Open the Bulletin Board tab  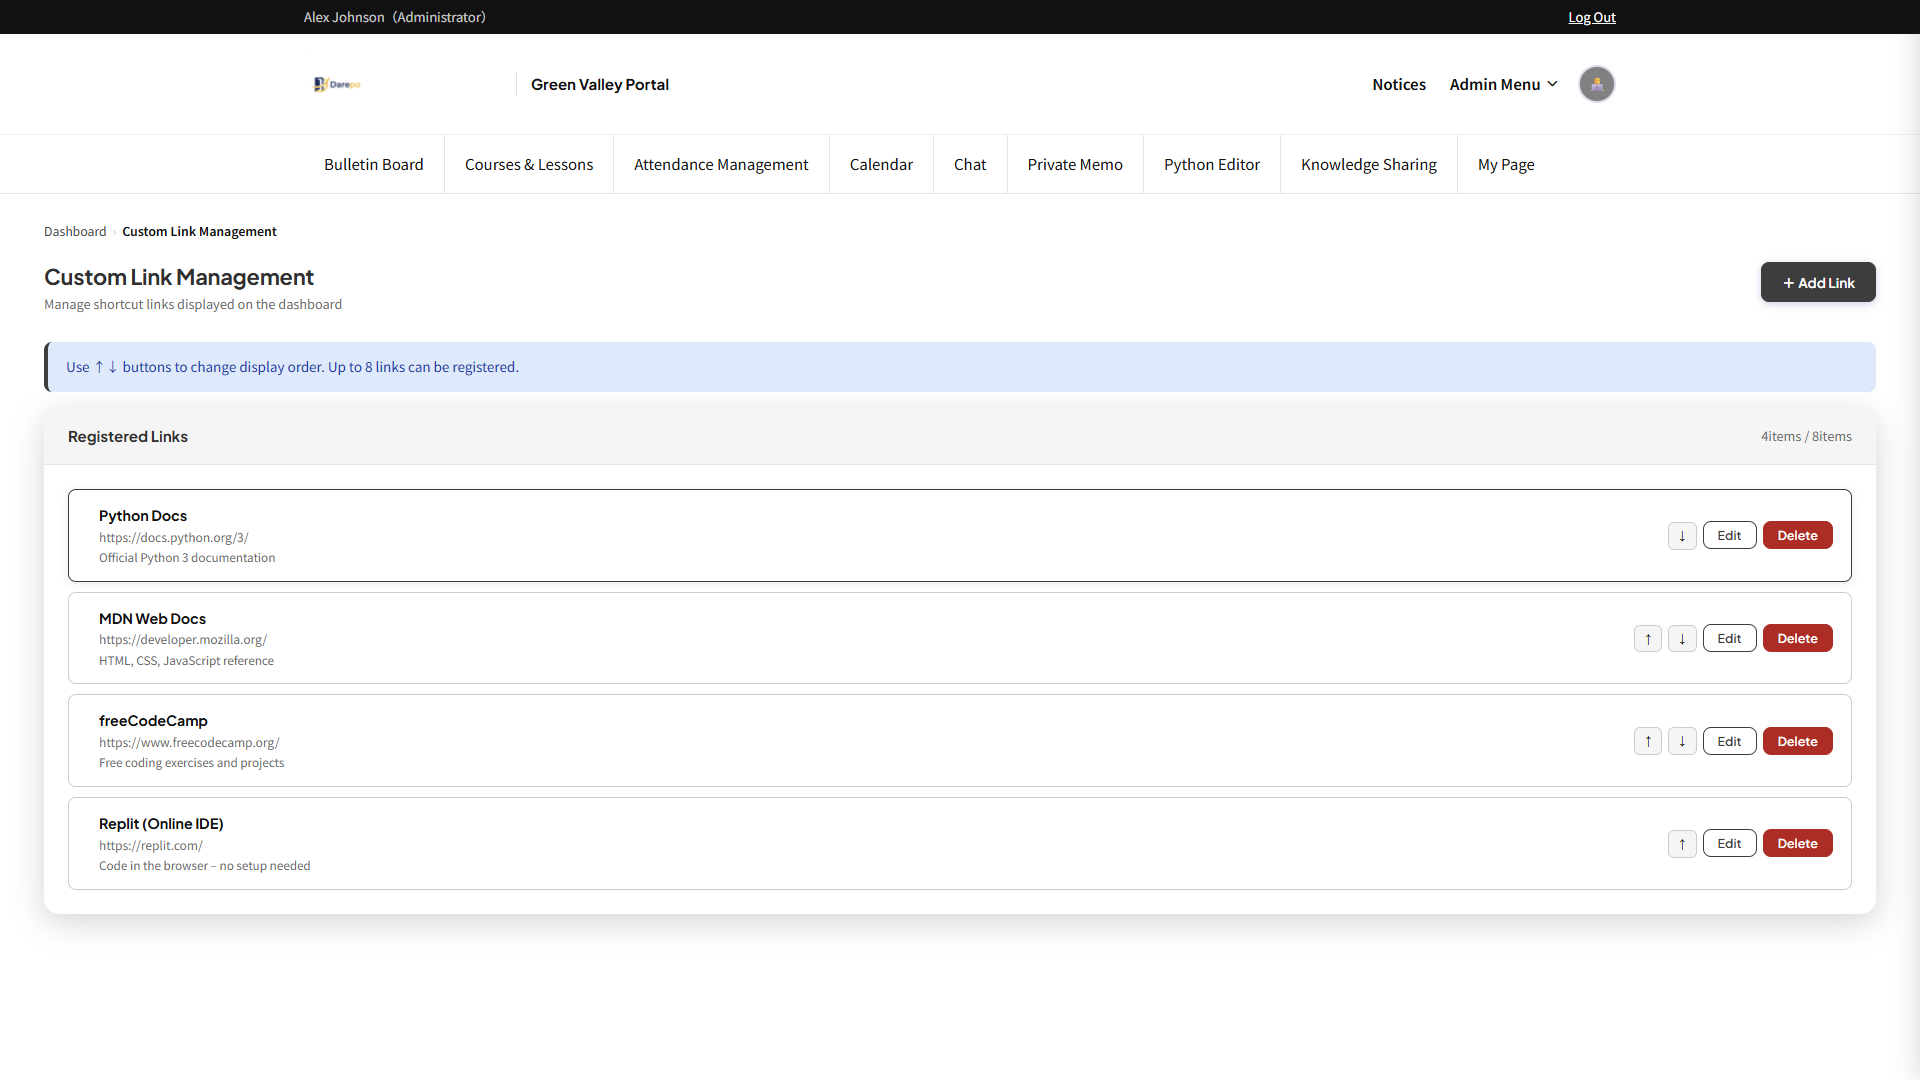coord(374,165)
